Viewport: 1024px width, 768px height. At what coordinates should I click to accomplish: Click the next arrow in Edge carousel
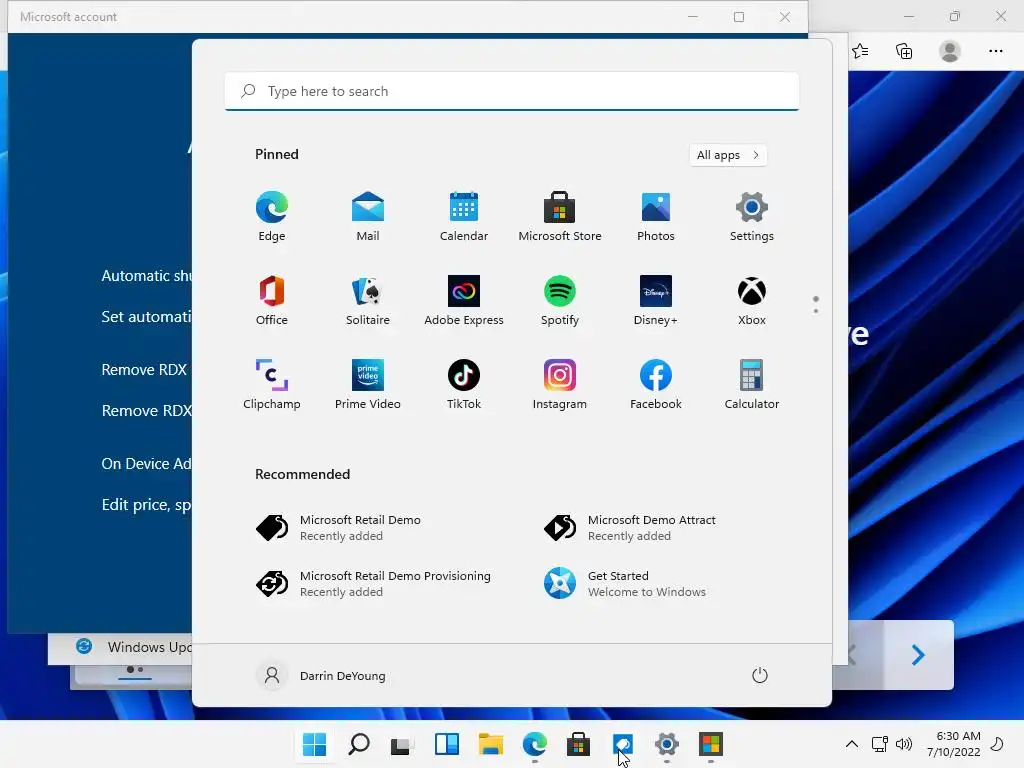(918, 654)
